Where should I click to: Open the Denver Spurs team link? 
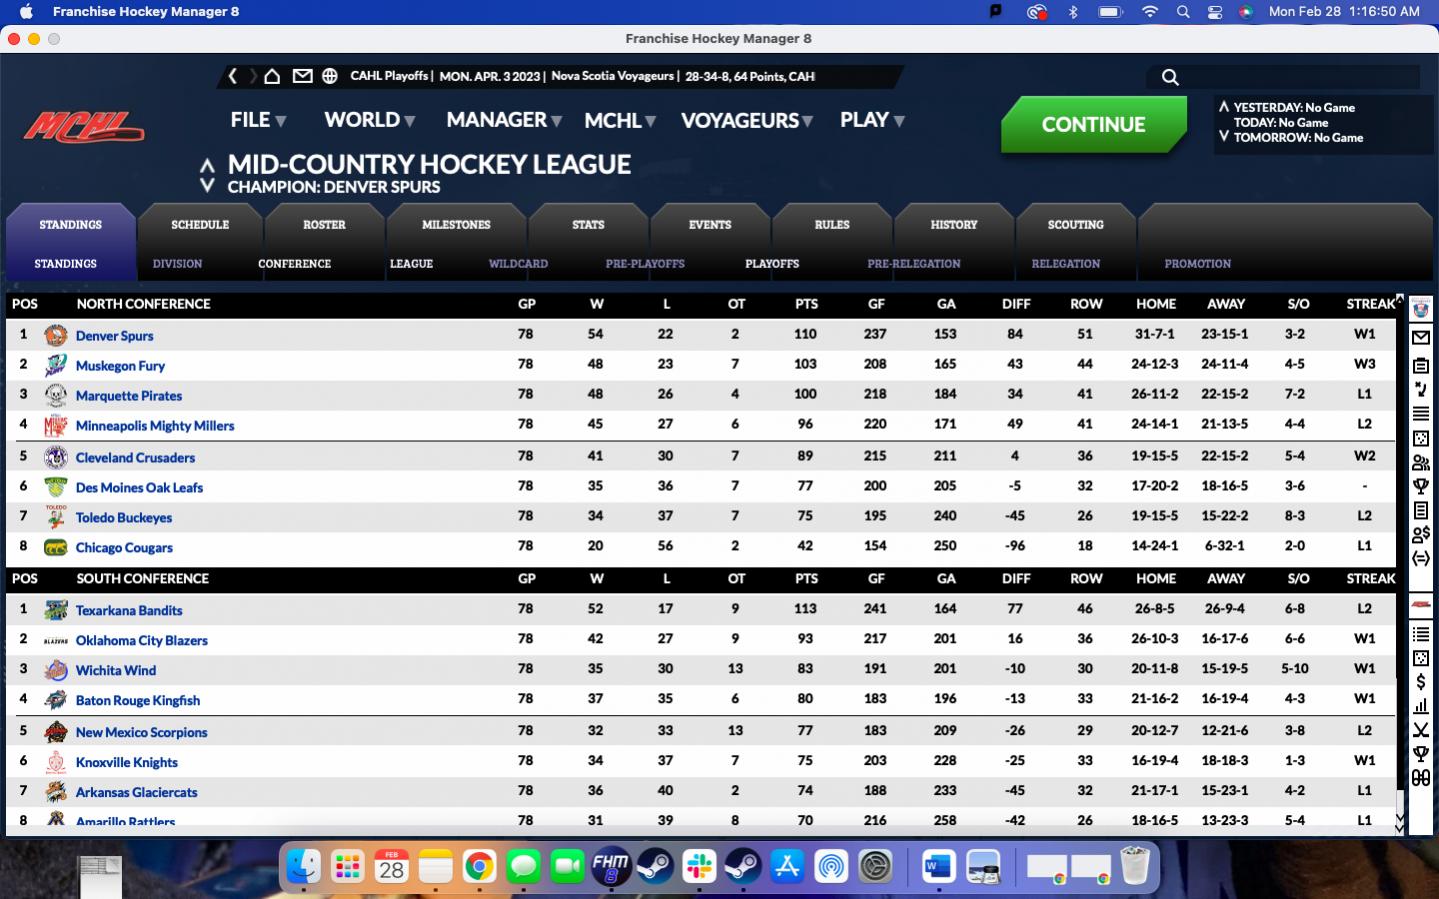click(x=114, y=336)
